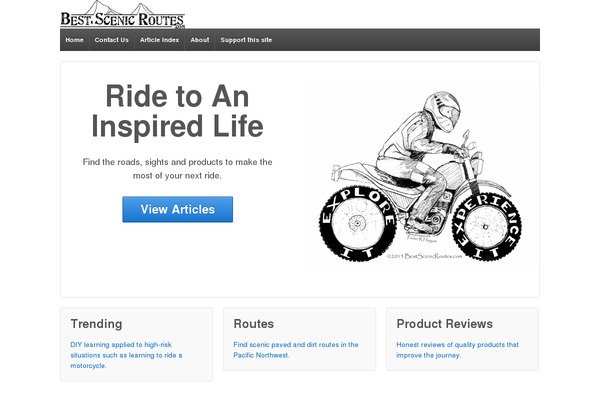Viewport: 600px width, 400px height.
Task: Click the copyright BestScenicRoutes.com text in the drawing
Action: [x=424, y=256]
